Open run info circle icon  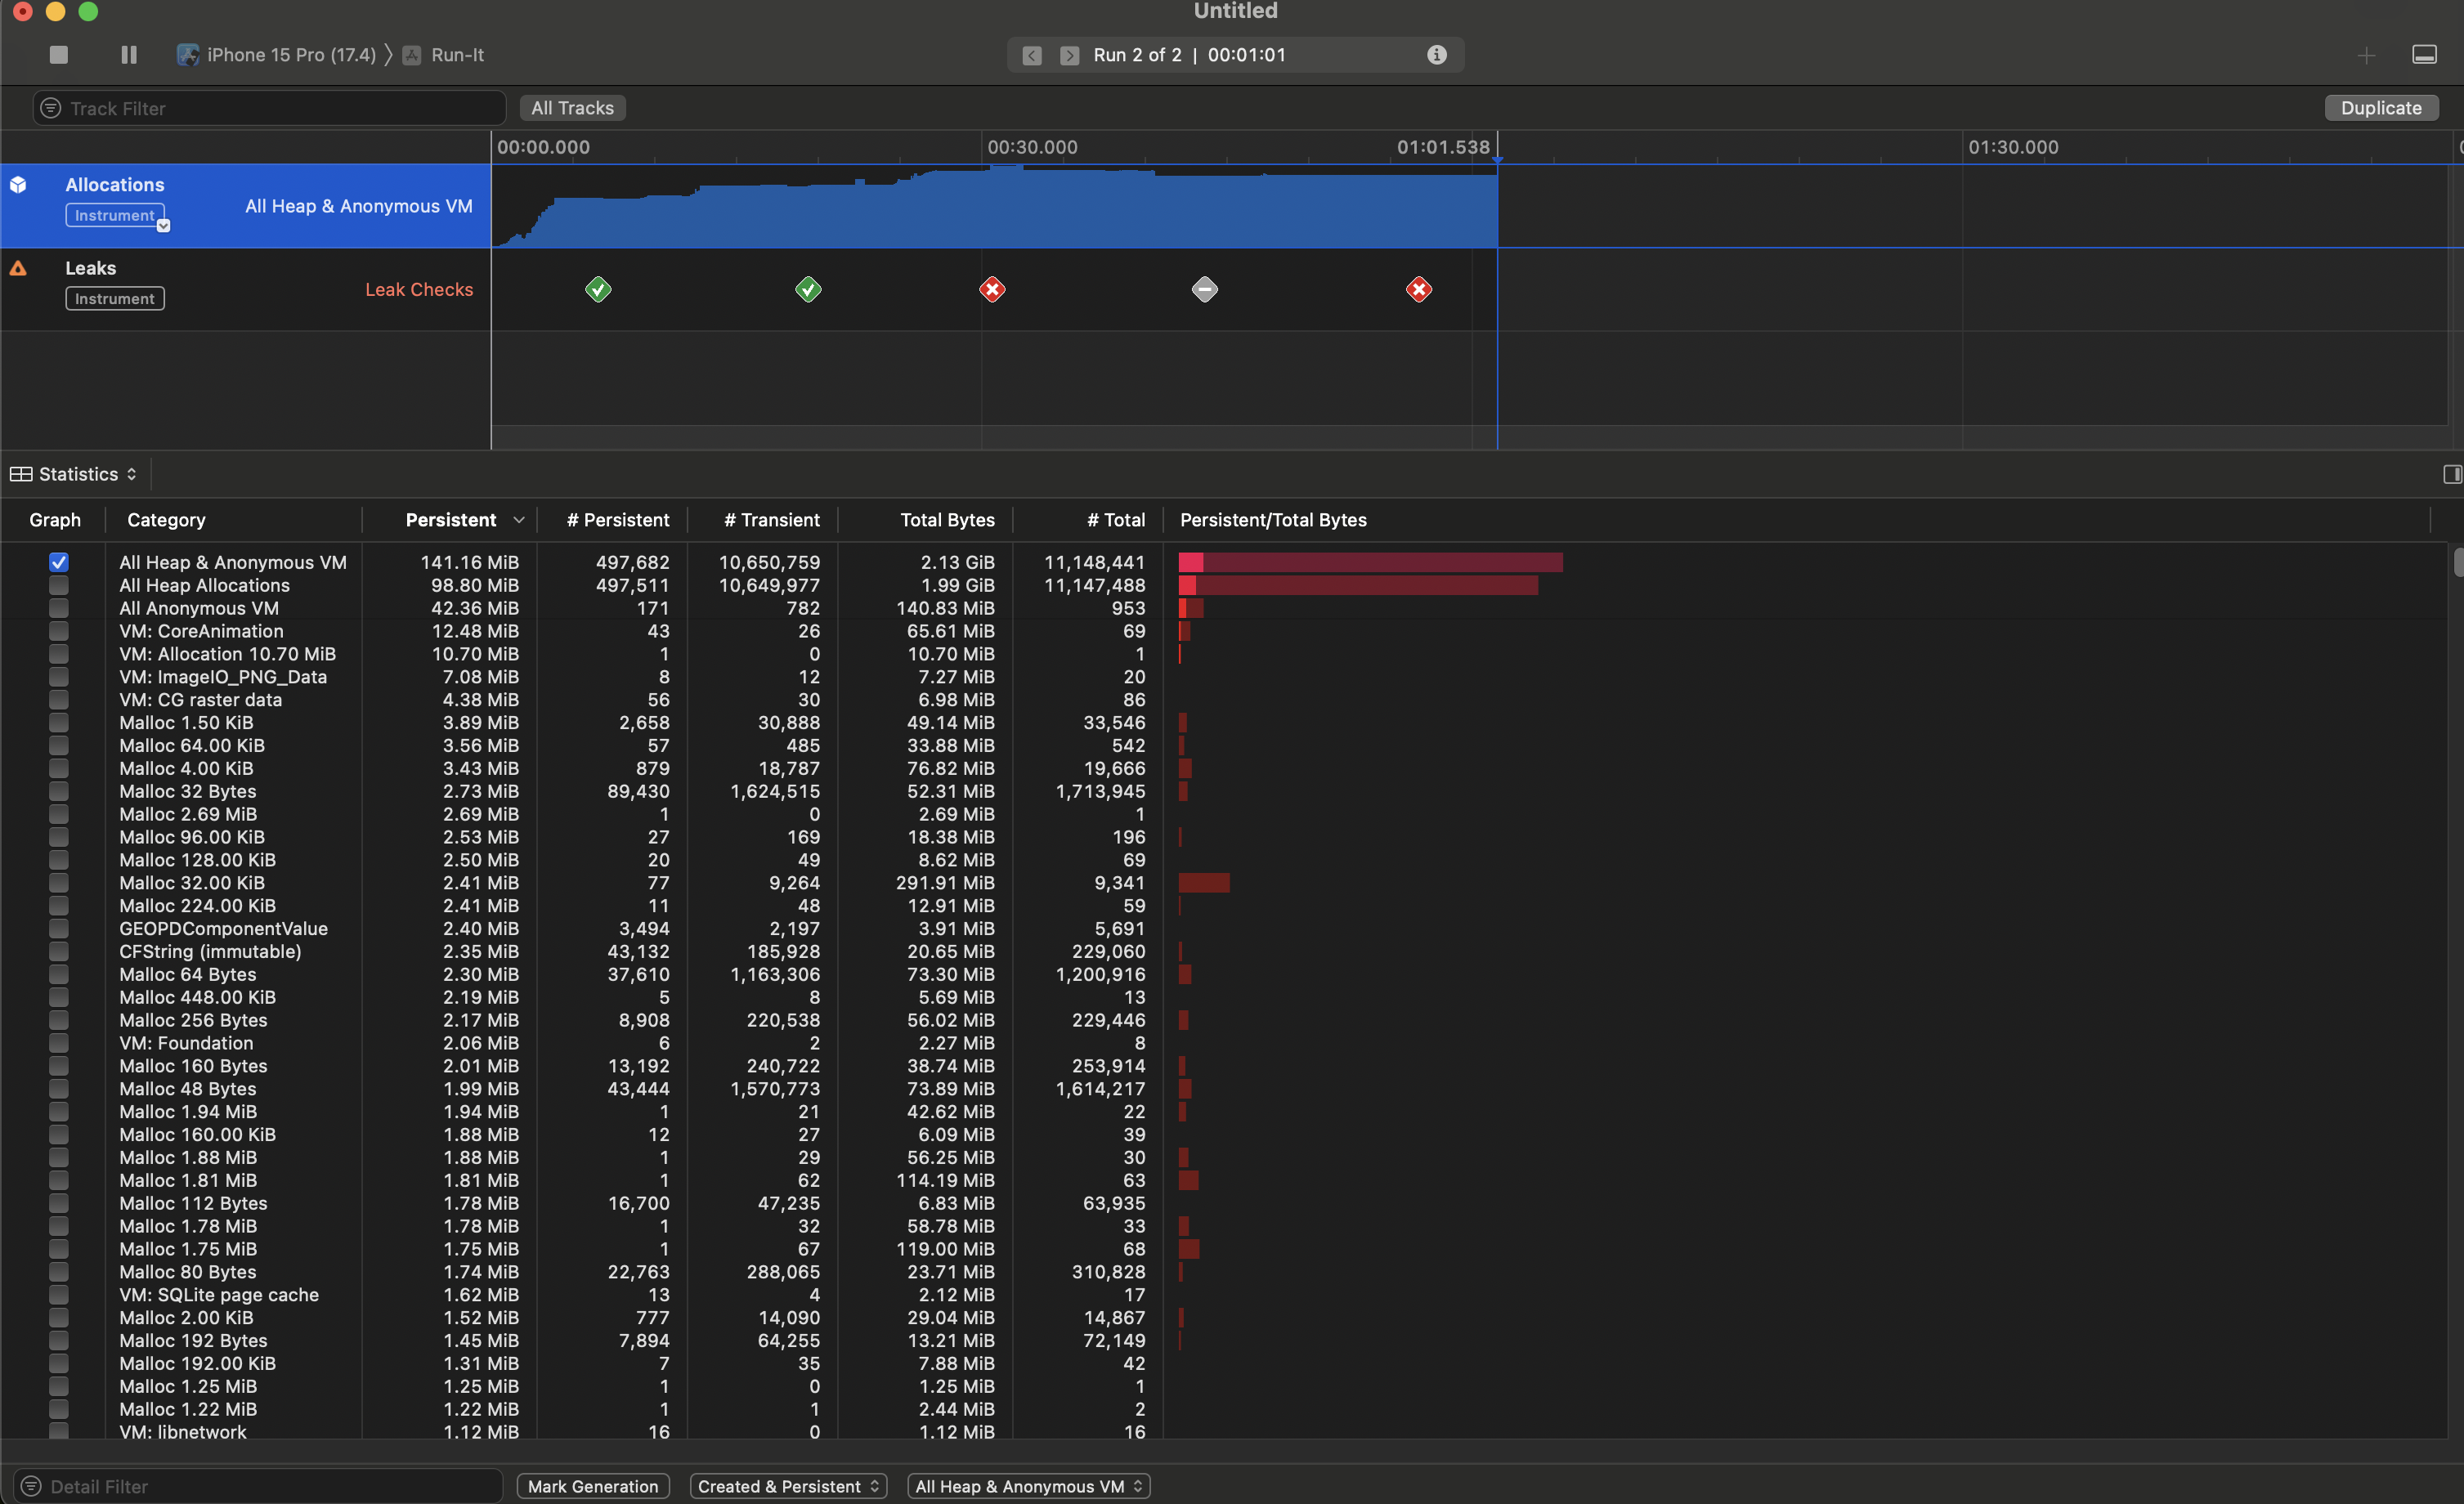(x=1436, y=55)
